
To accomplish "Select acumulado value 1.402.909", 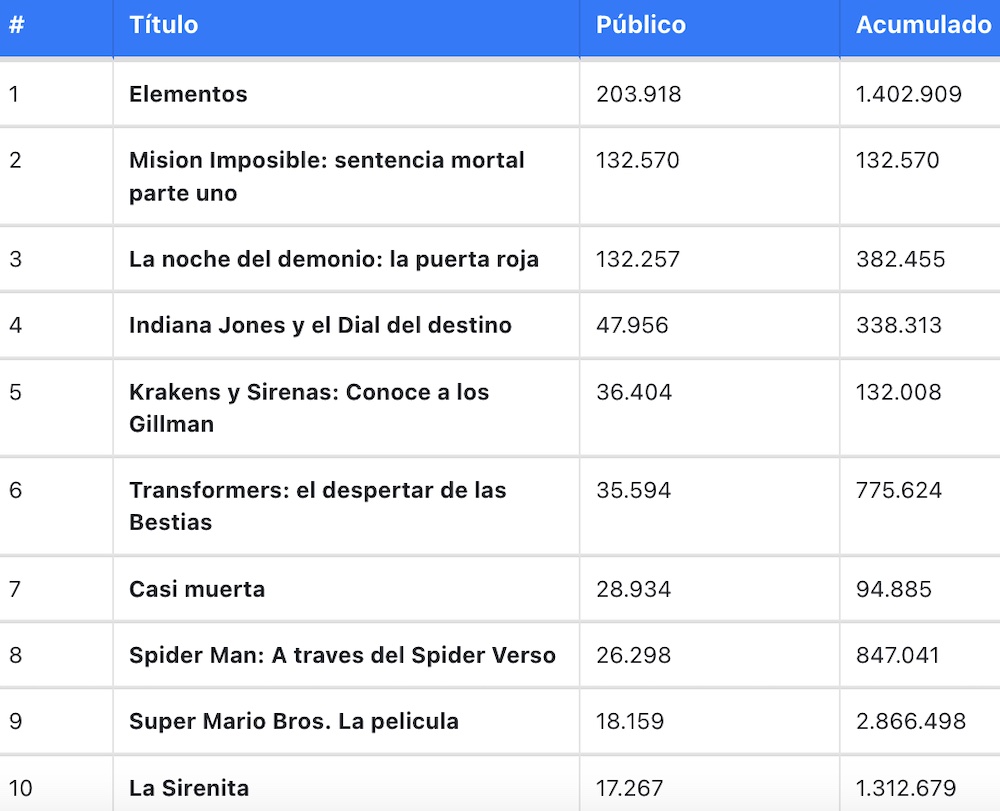I will pos(909,94).
